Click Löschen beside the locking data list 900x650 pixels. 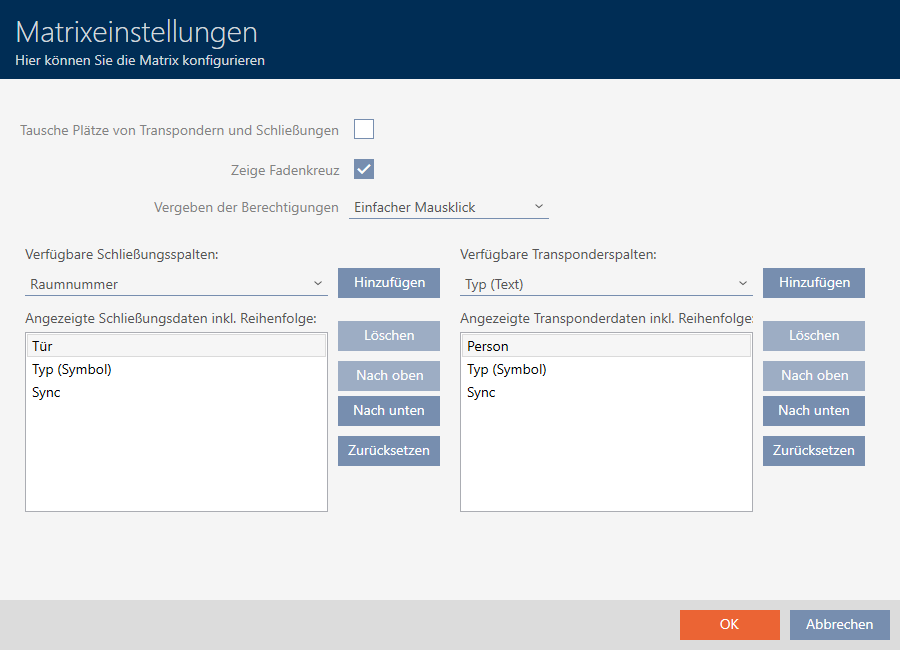tap(388, 335)
